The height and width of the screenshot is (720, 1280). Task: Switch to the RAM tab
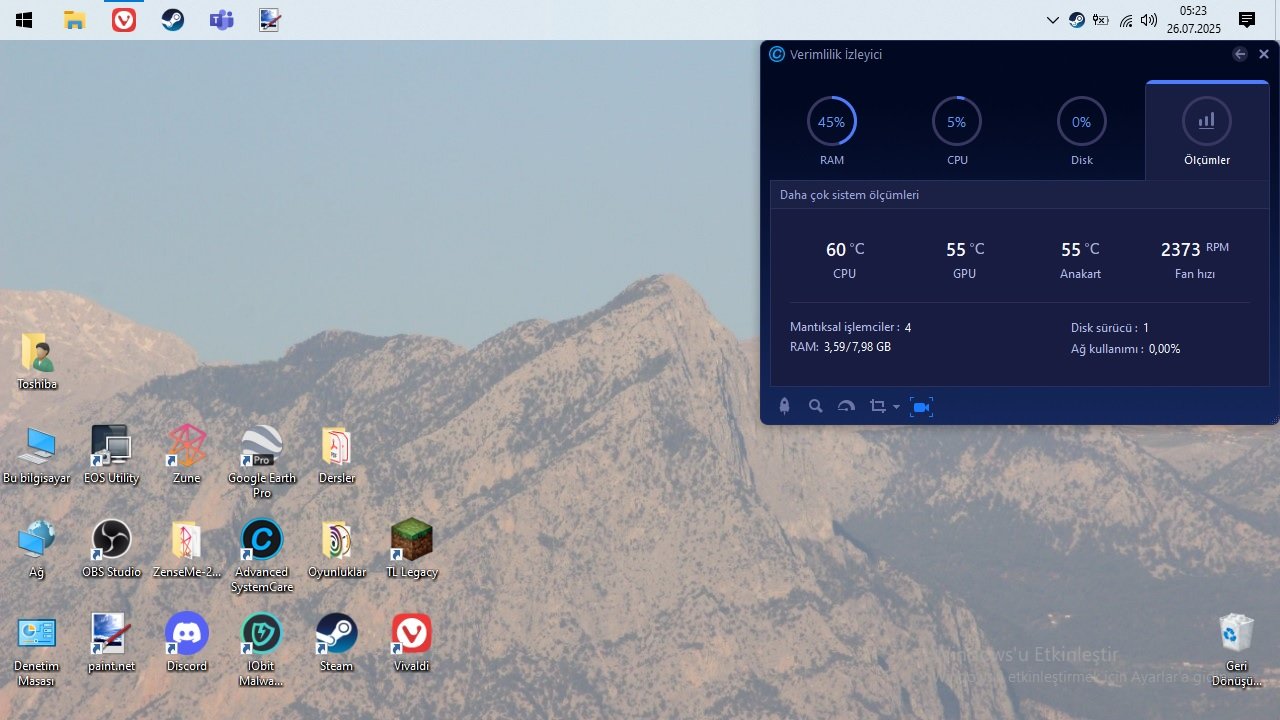pyautogui.click(x=831, y=131)
